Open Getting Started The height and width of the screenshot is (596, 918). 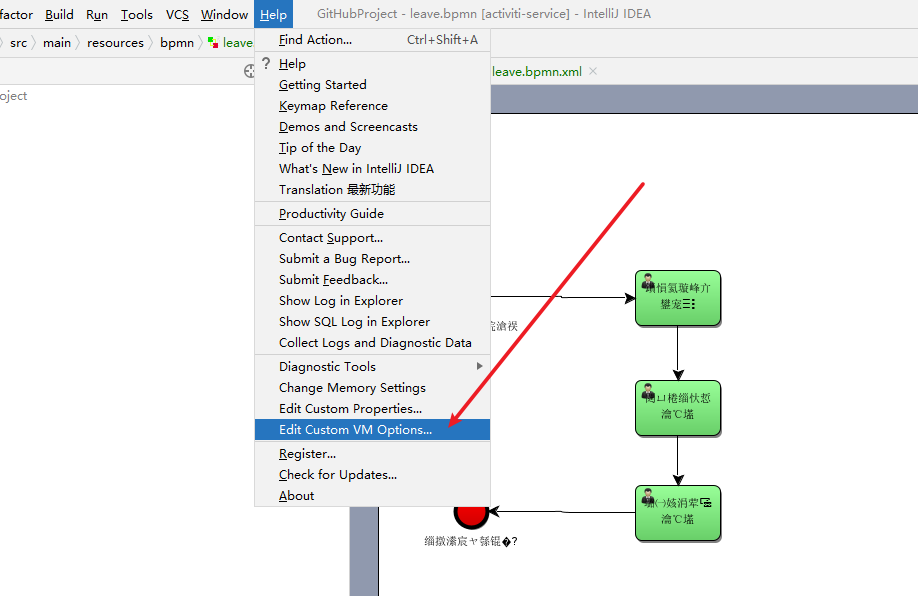pyautogui.click(x=372, y=85)
